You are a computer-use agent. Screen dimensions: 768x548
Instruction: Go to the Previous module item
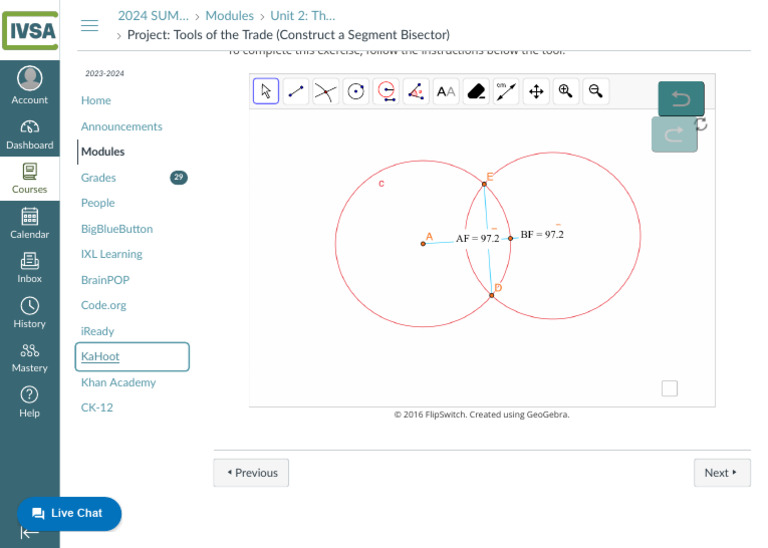click(x=251, y=473)
